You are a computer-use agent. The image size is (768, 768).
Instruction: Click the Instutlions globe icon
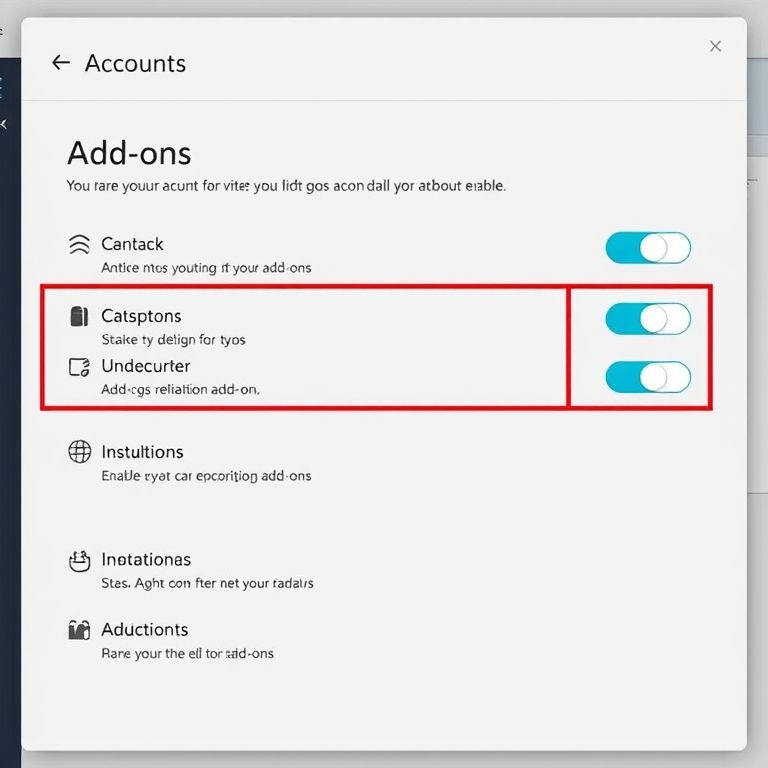(x=79, y=452)
